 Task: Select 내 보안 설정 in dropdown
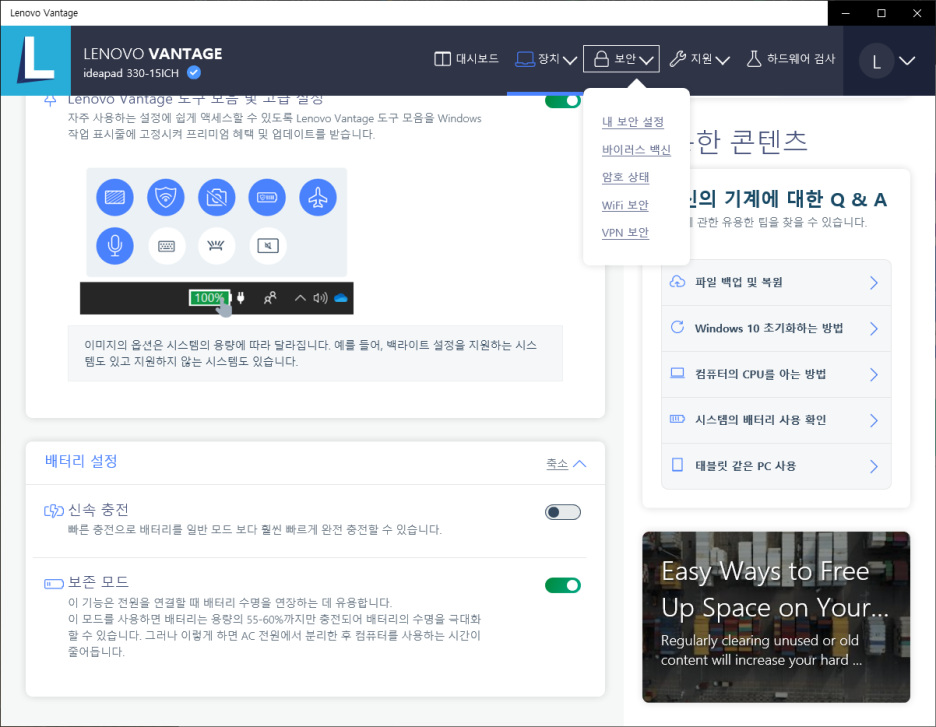(633, 122)
